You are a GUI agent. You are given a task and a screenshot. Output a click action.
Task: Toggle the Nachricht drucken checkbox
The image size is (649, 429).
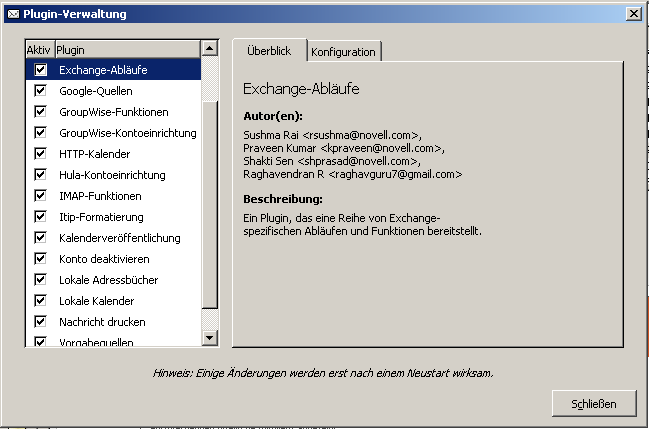tap(41, 322)
